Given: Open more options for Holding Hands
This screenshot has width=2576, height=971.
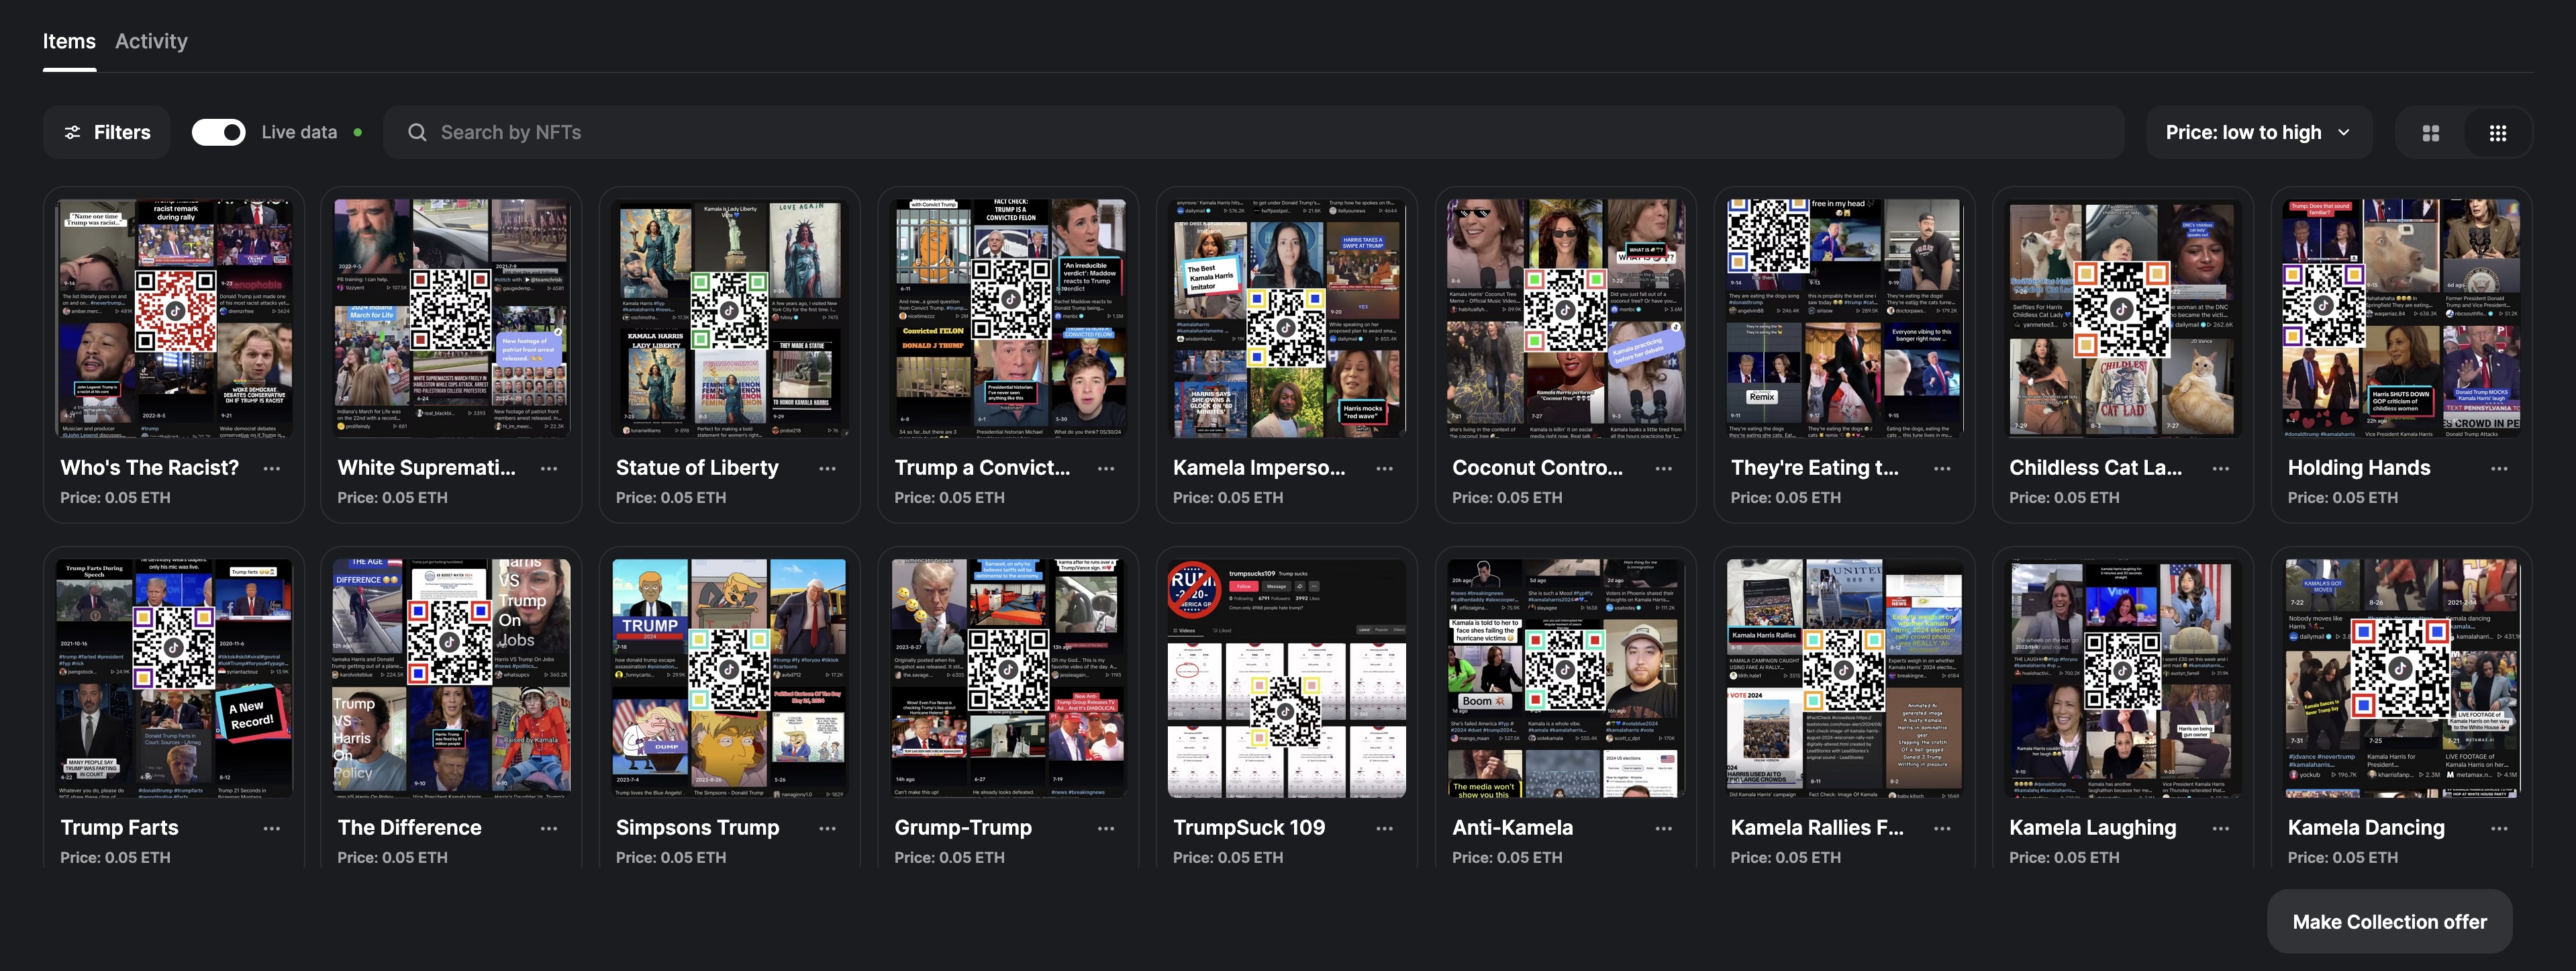Looking at the screenshot, I should click(2499, 468).
